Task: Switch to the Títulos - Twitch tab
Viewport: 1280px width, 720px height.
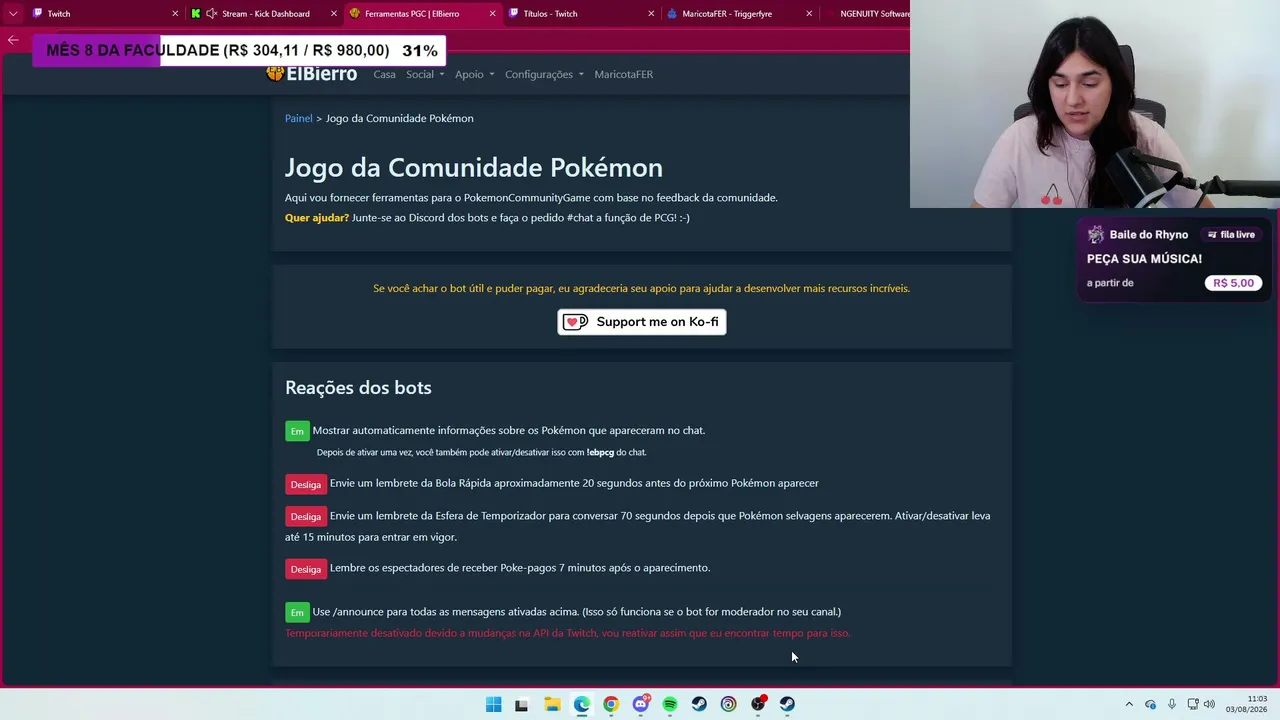Action: coord(581,14)
